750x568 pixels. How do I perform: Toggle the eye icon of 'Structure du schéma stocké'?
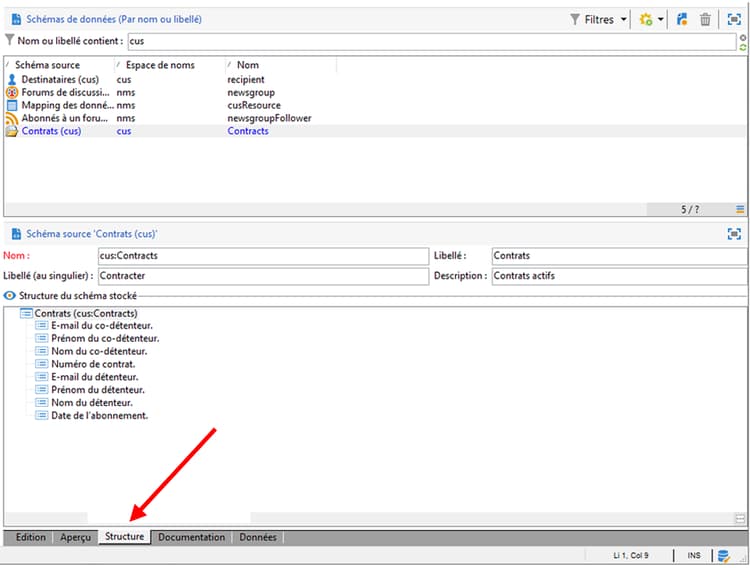coord(10,296)
